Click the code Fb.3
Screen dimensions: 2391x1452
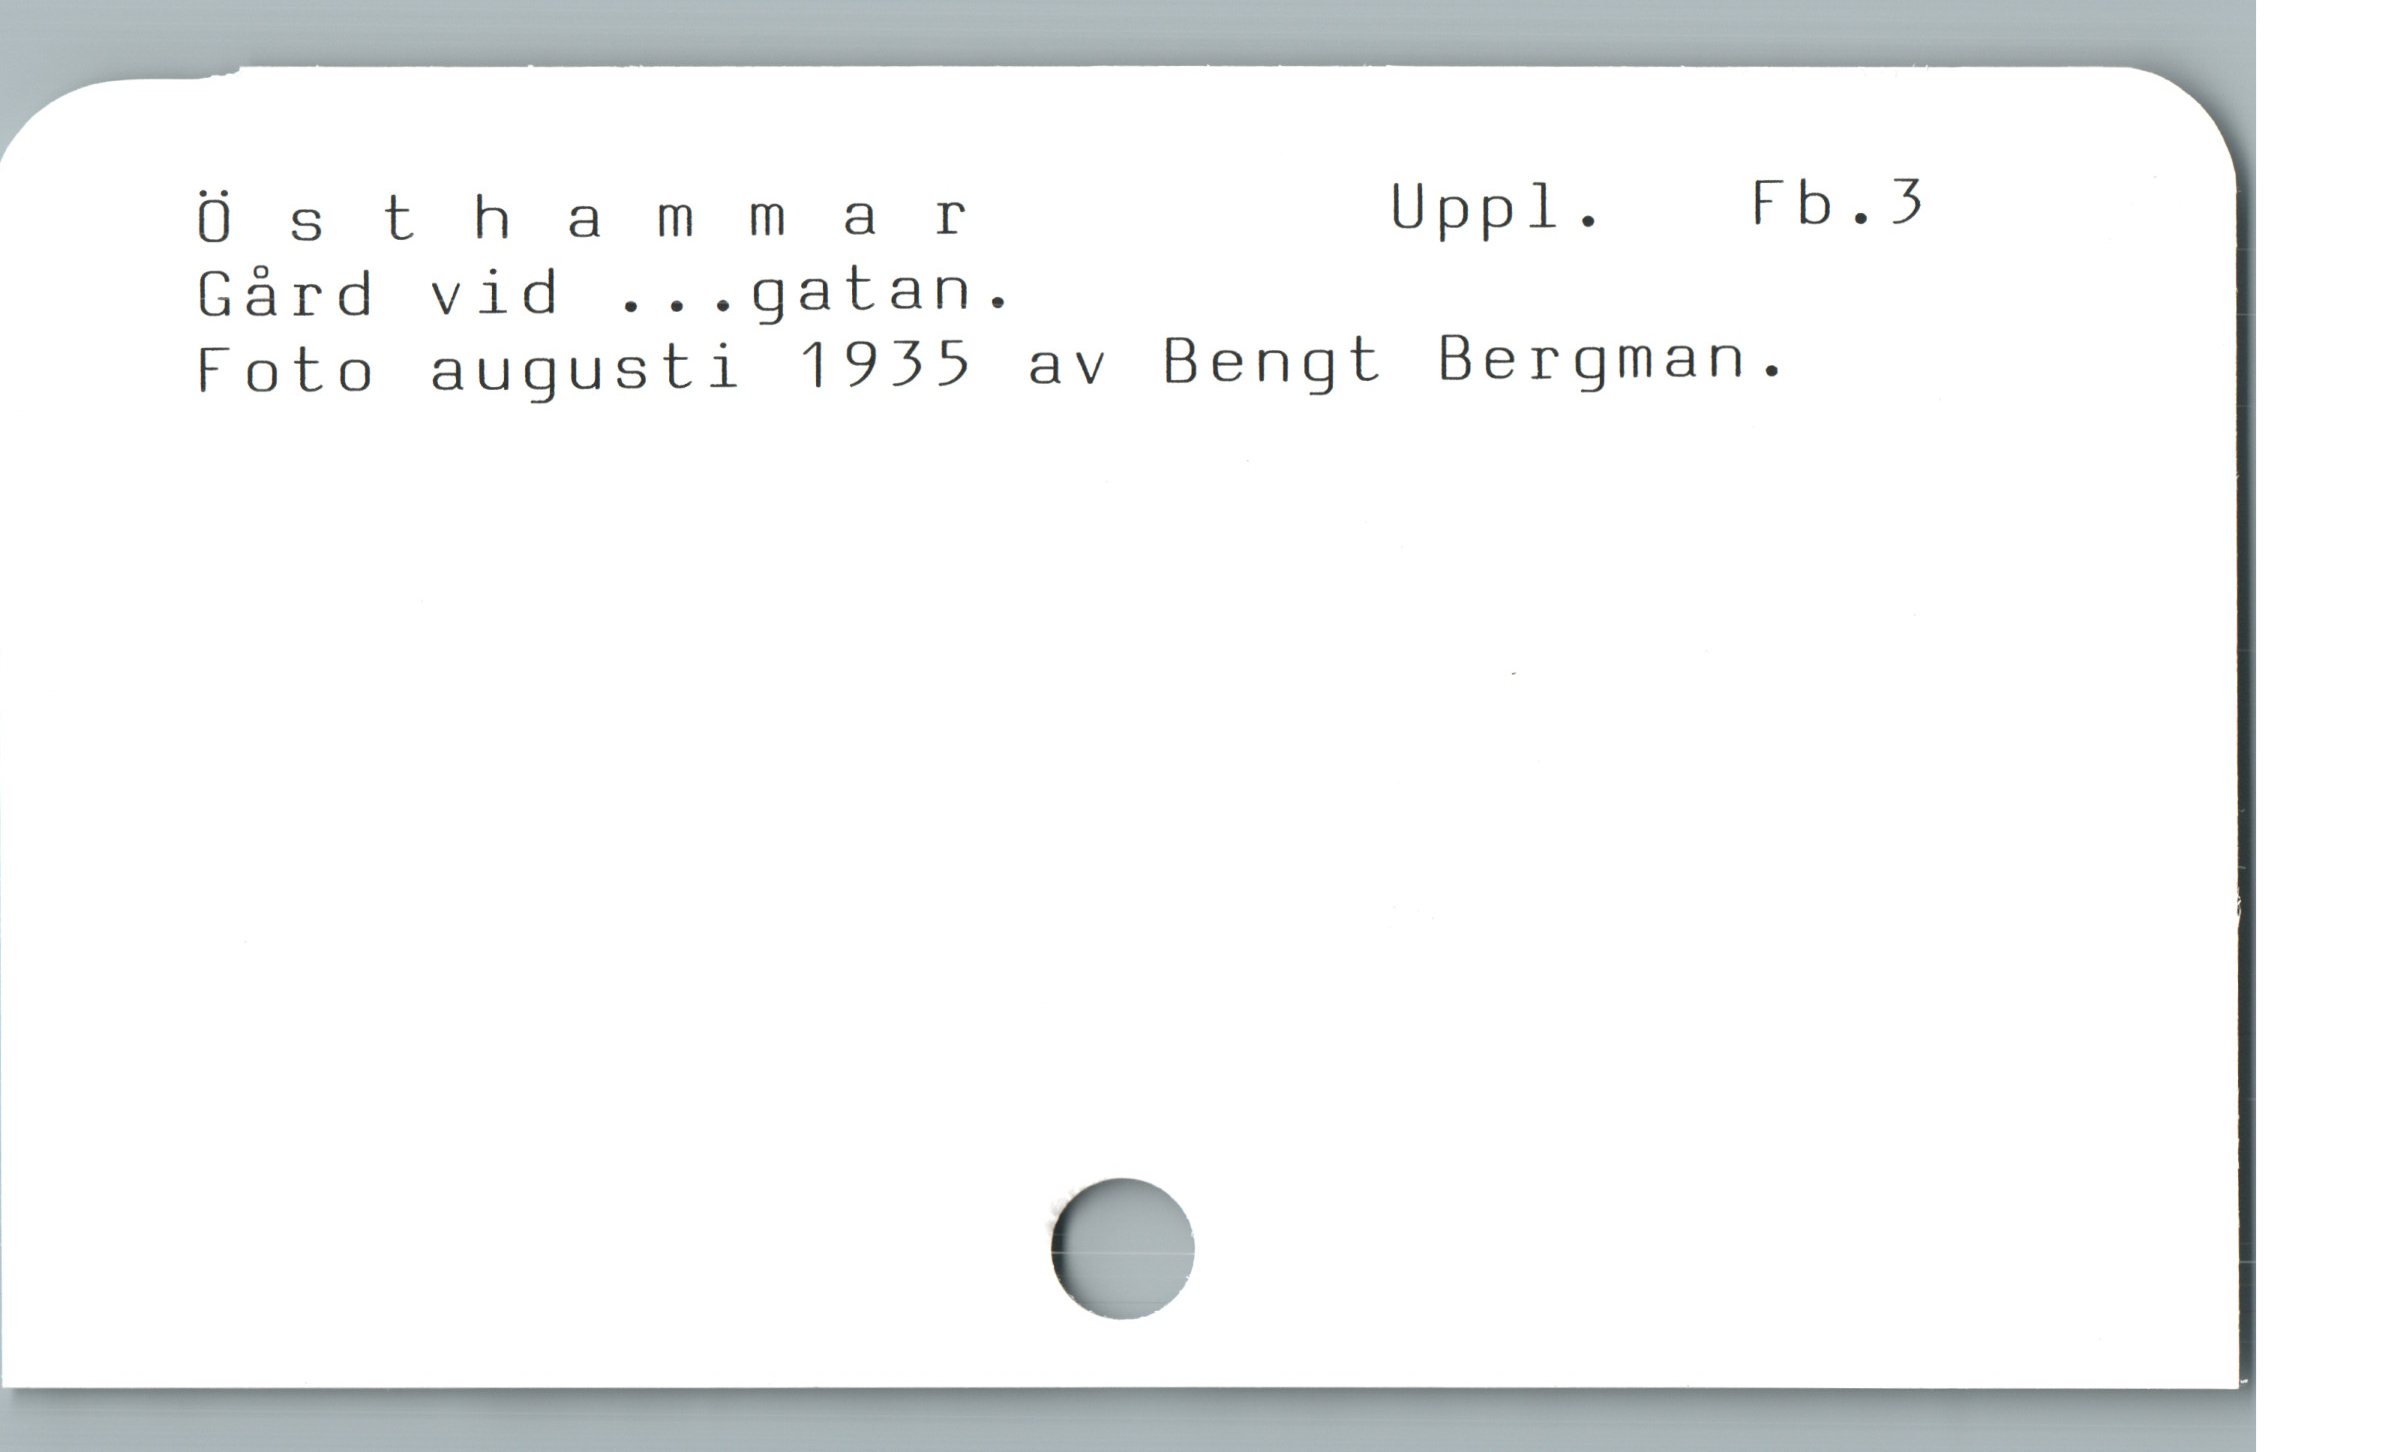point(1838,203)
